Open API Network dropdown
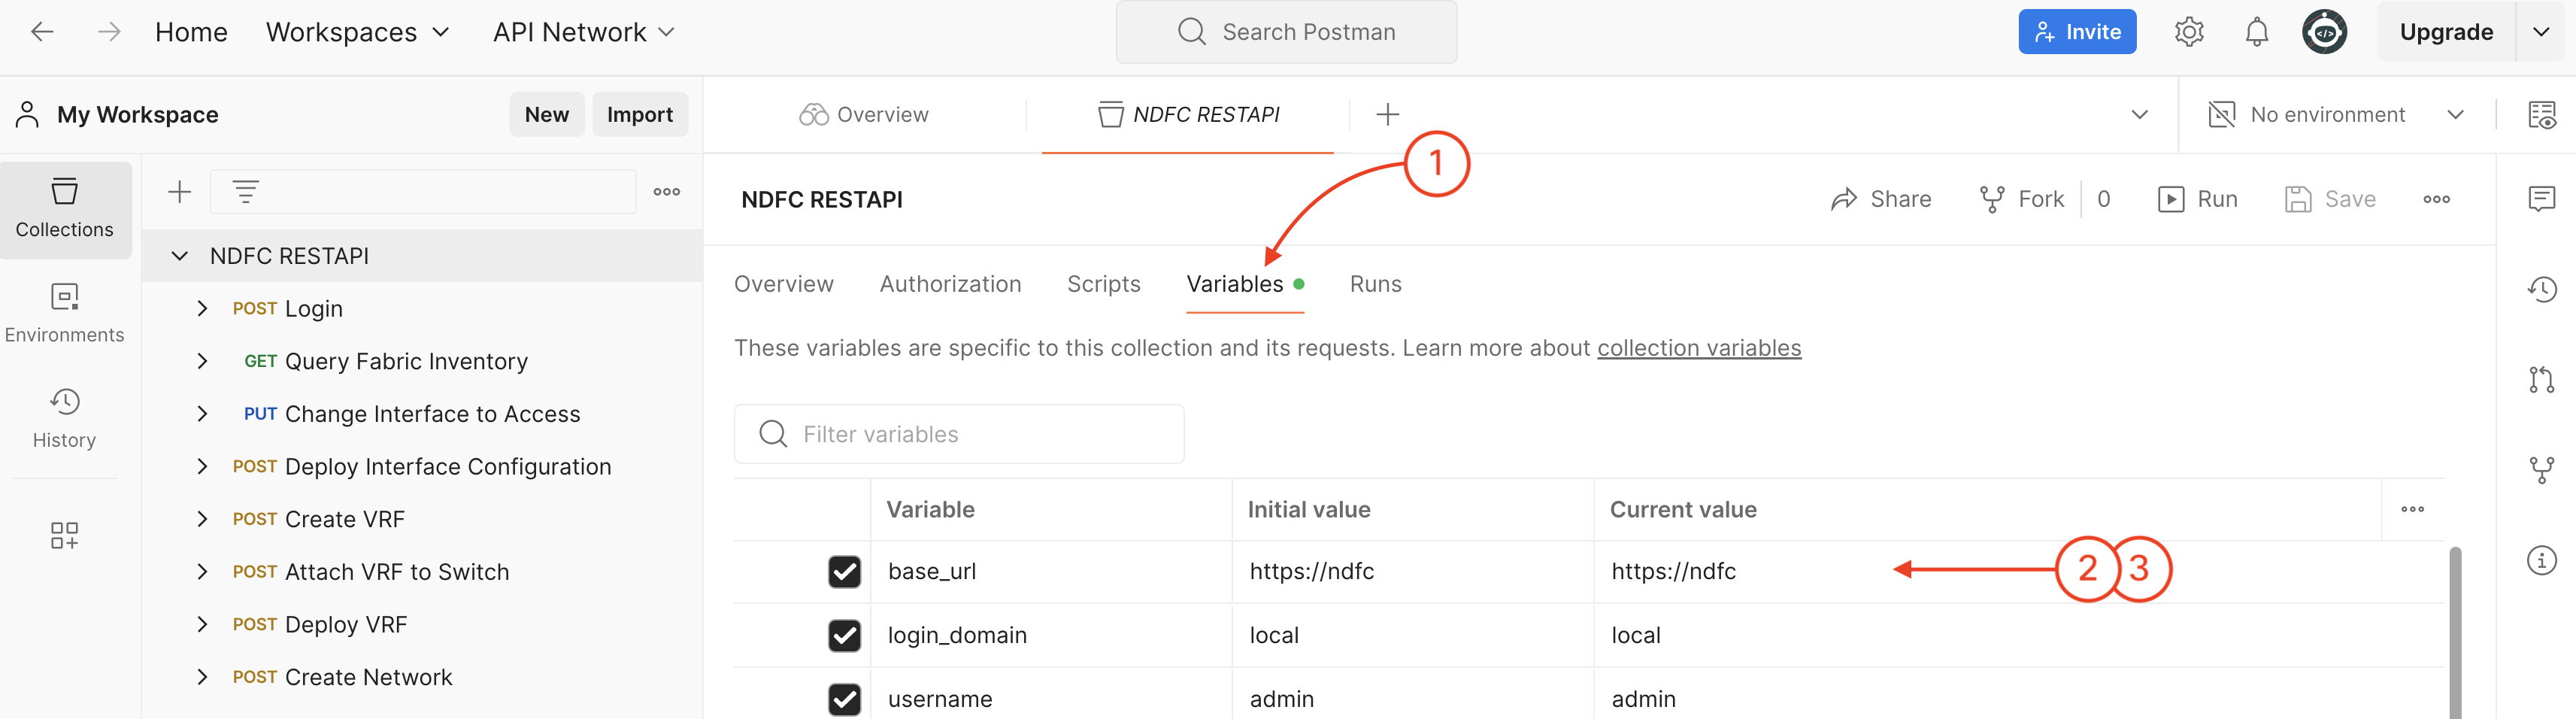This screenshot has height=719, width=2576. tap(584, 32)
